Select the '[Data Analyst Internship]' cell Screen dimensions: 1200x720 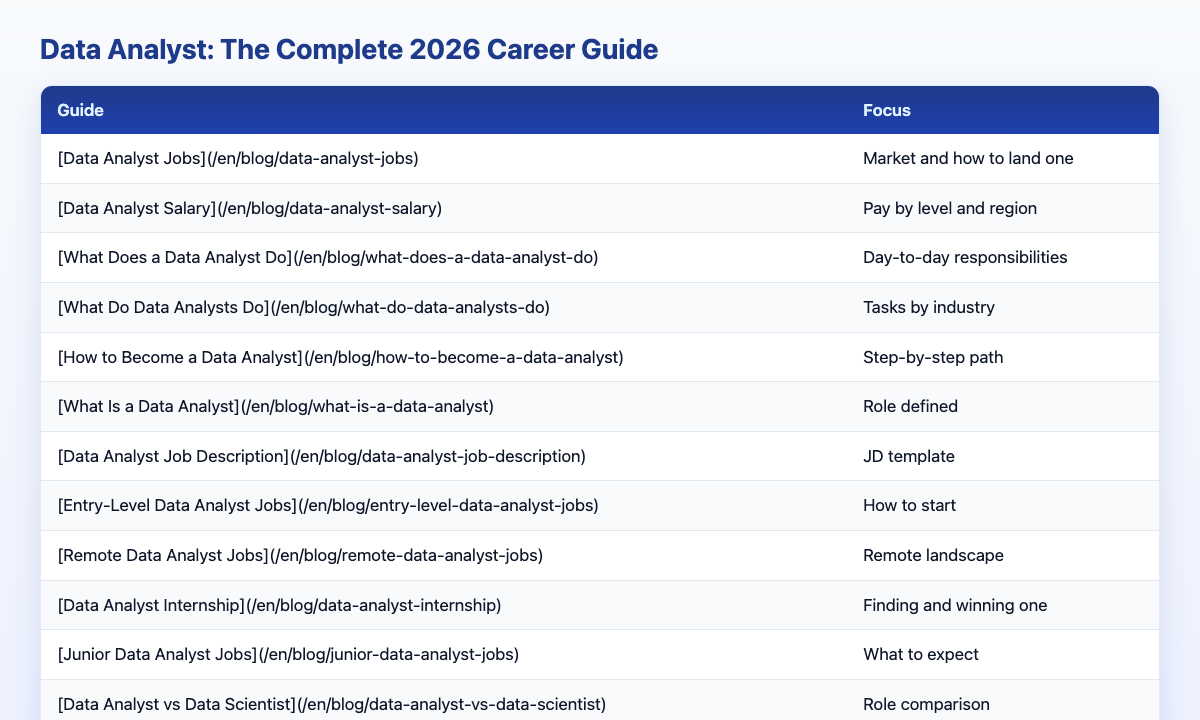(443, 605)
